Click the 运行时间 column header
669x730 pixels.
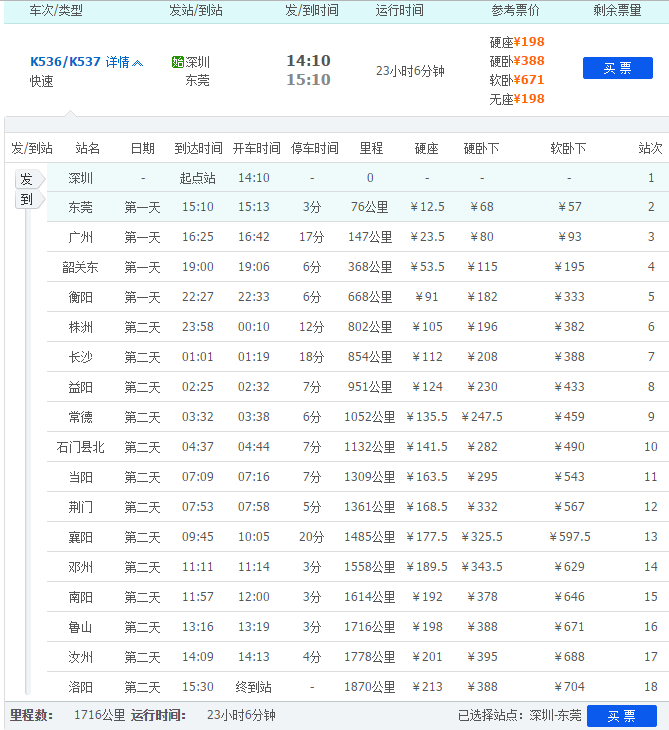(x=399, y=10)
